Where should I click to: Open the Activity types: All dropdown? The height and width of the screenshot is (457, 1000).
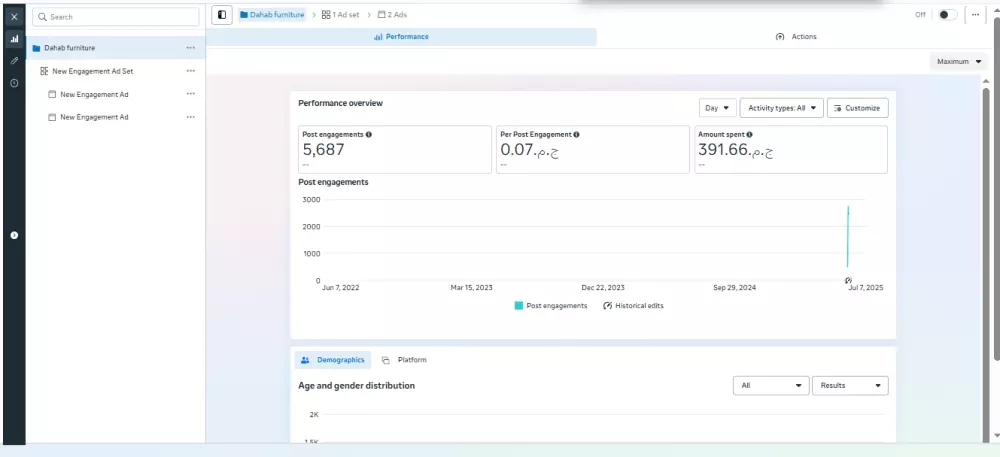(x=781, y=108)
